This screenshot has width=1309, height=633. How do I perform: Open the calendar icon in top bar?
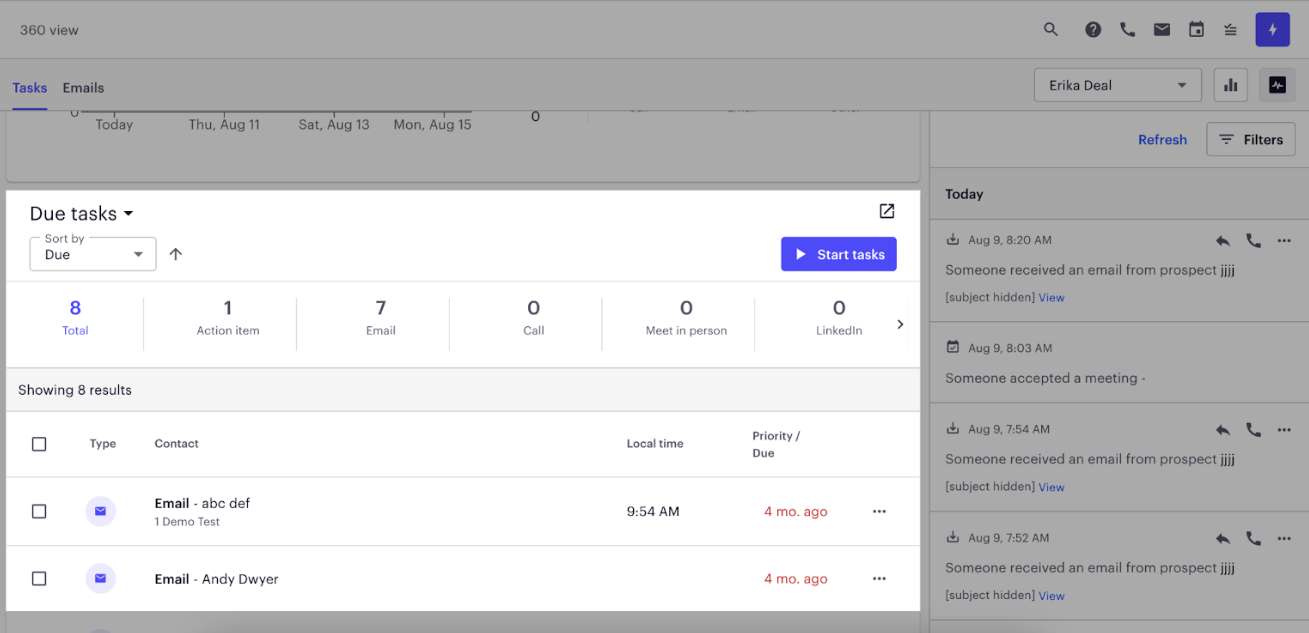tap(1196, 30)
